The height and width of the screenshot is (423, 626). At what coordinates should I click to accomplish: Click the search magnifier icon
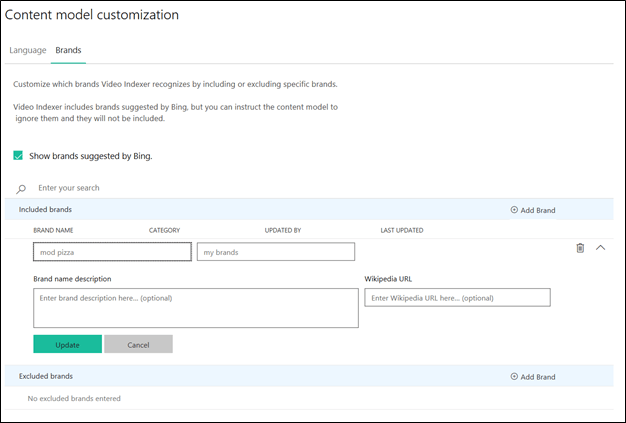21,189
